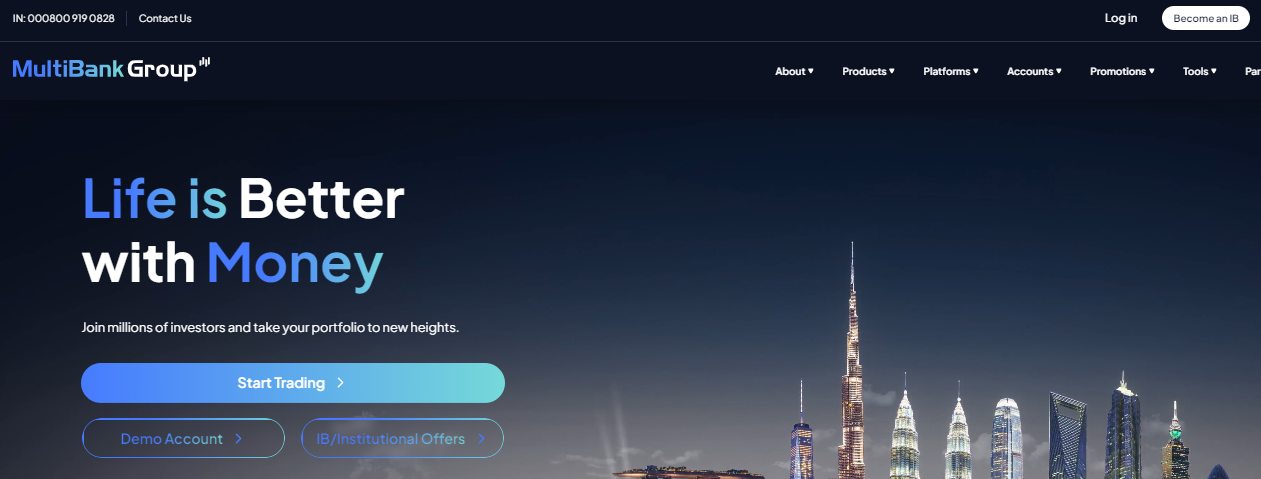Click the chevron icon on Demo Account
Image resolution: width=1261 pixels, height=479 pixels.
pyautogui.click(x=238, y=438)
